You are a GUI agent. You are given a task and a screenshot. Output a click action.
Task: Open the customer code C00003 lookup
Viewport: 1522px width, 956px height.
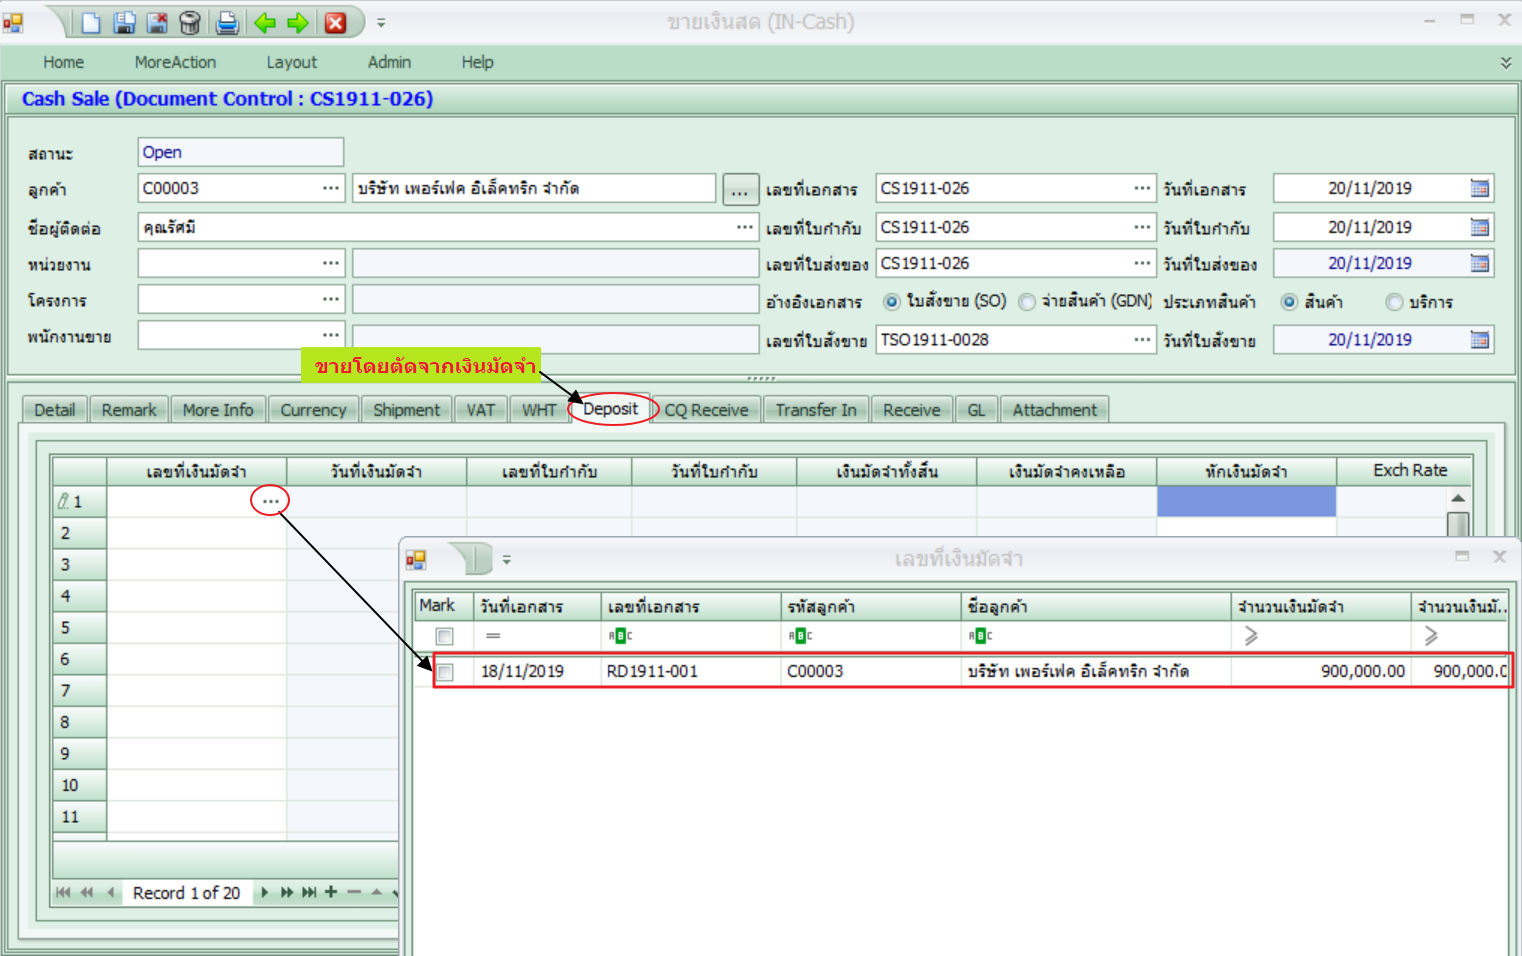click(331, 188)
